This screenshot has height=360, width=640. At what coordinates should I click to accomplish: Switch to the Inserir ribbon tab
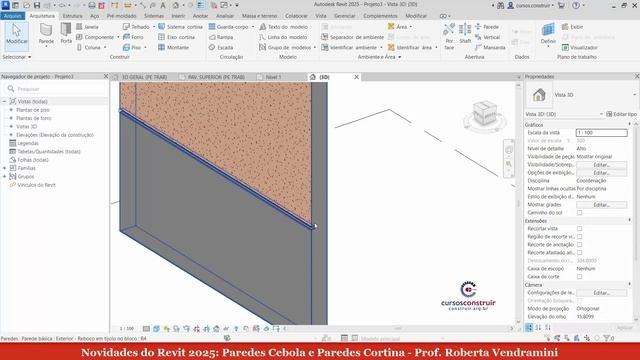[x=178, y=16]
